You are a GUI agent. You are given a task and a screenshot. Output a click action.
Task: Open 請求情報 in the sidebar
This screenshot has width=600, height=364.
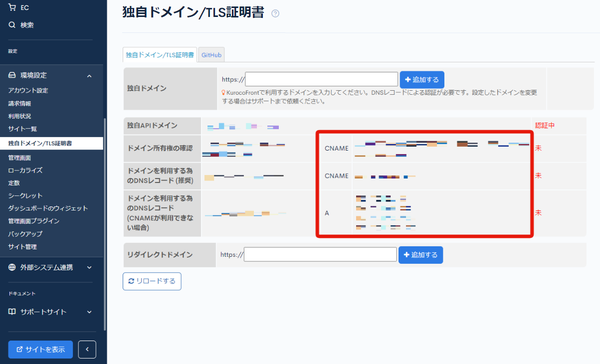click(x=20, y=103)
